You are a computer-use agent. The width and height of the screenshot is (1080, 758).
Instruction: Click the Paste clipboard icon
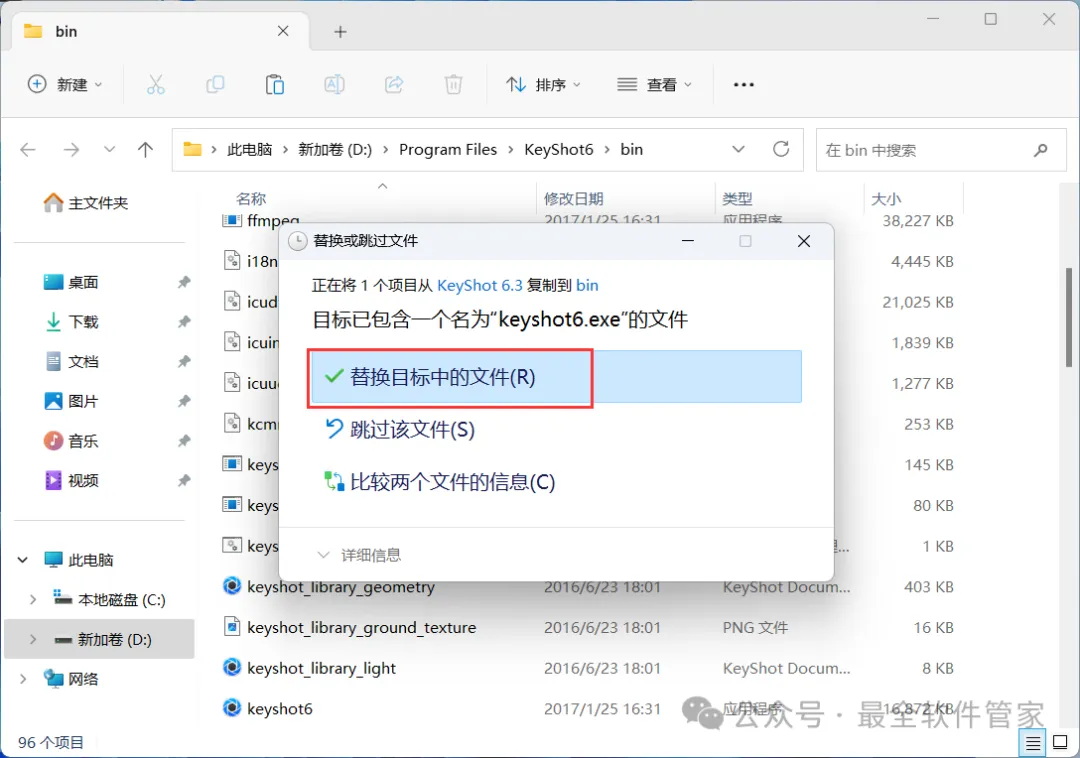click(275, 85)
